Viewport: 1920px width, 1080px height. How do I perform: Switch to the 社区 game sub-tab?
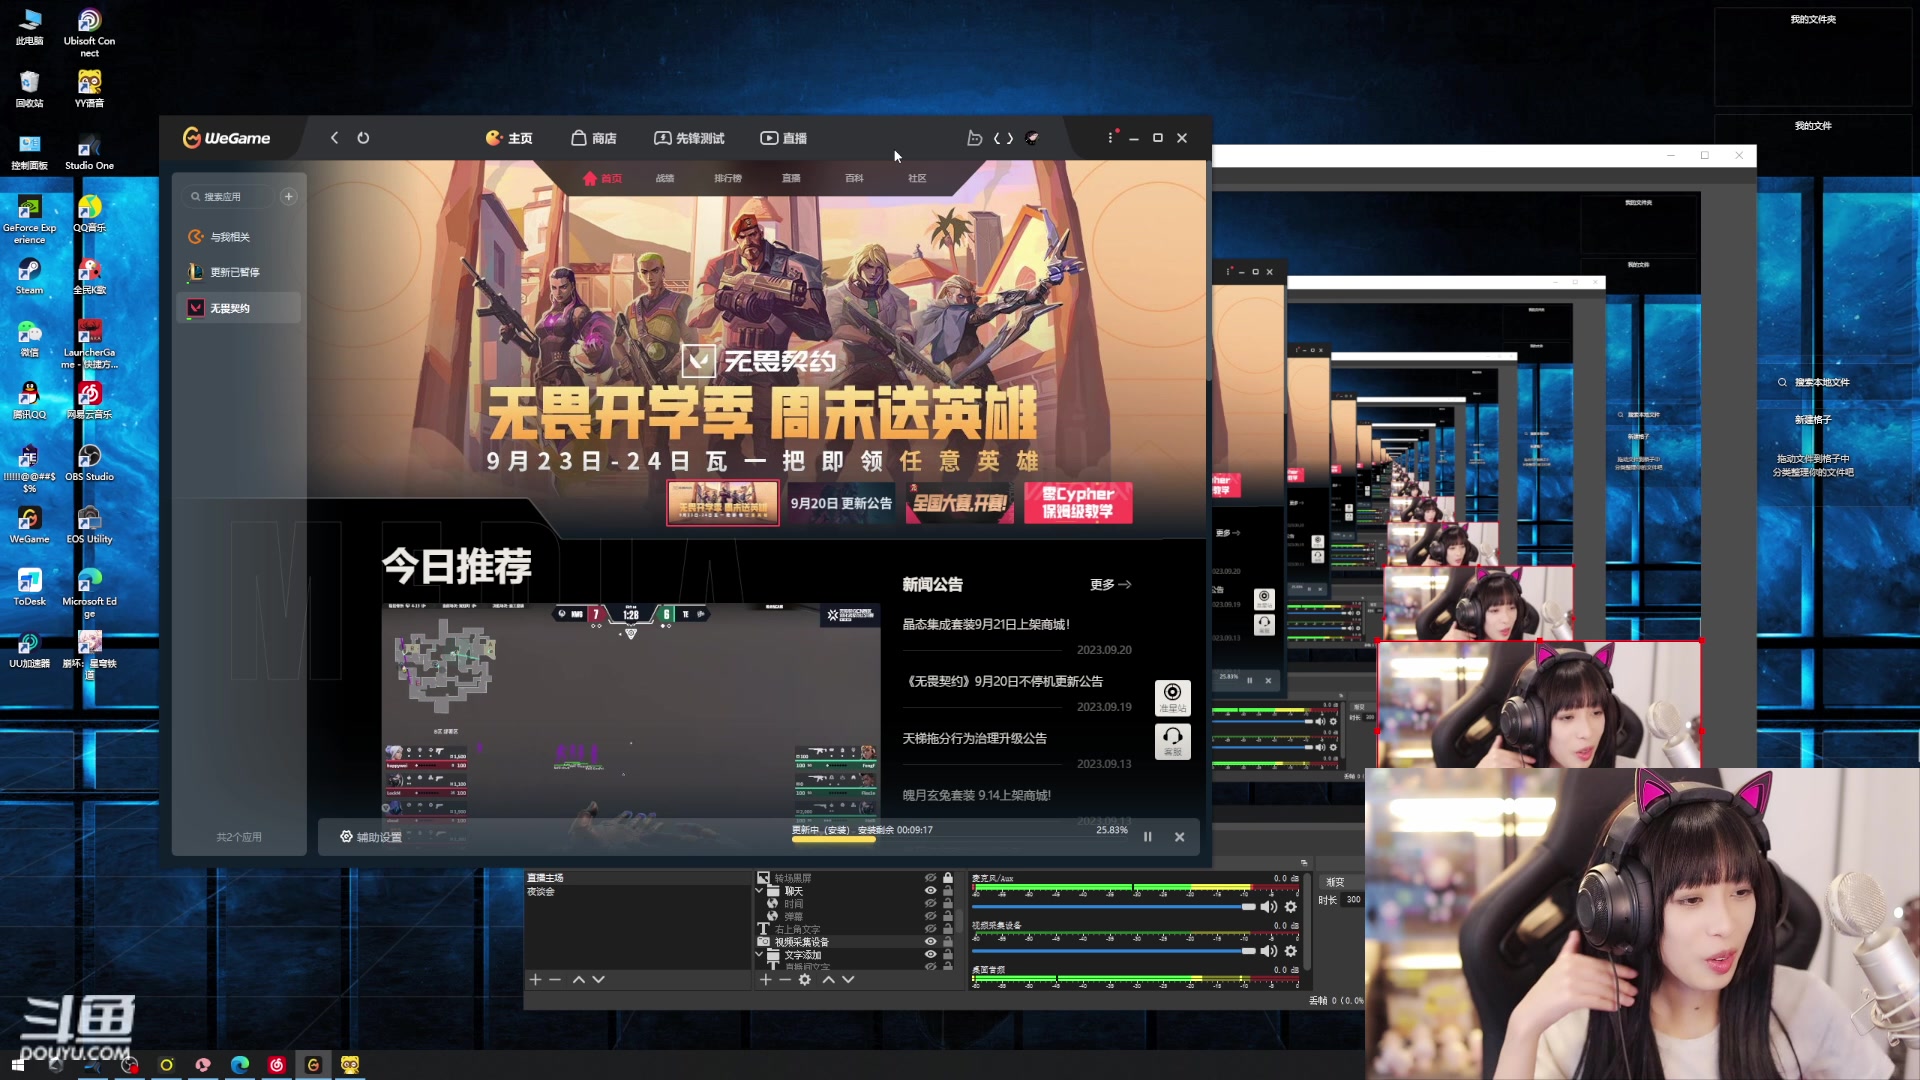(917, 178)
